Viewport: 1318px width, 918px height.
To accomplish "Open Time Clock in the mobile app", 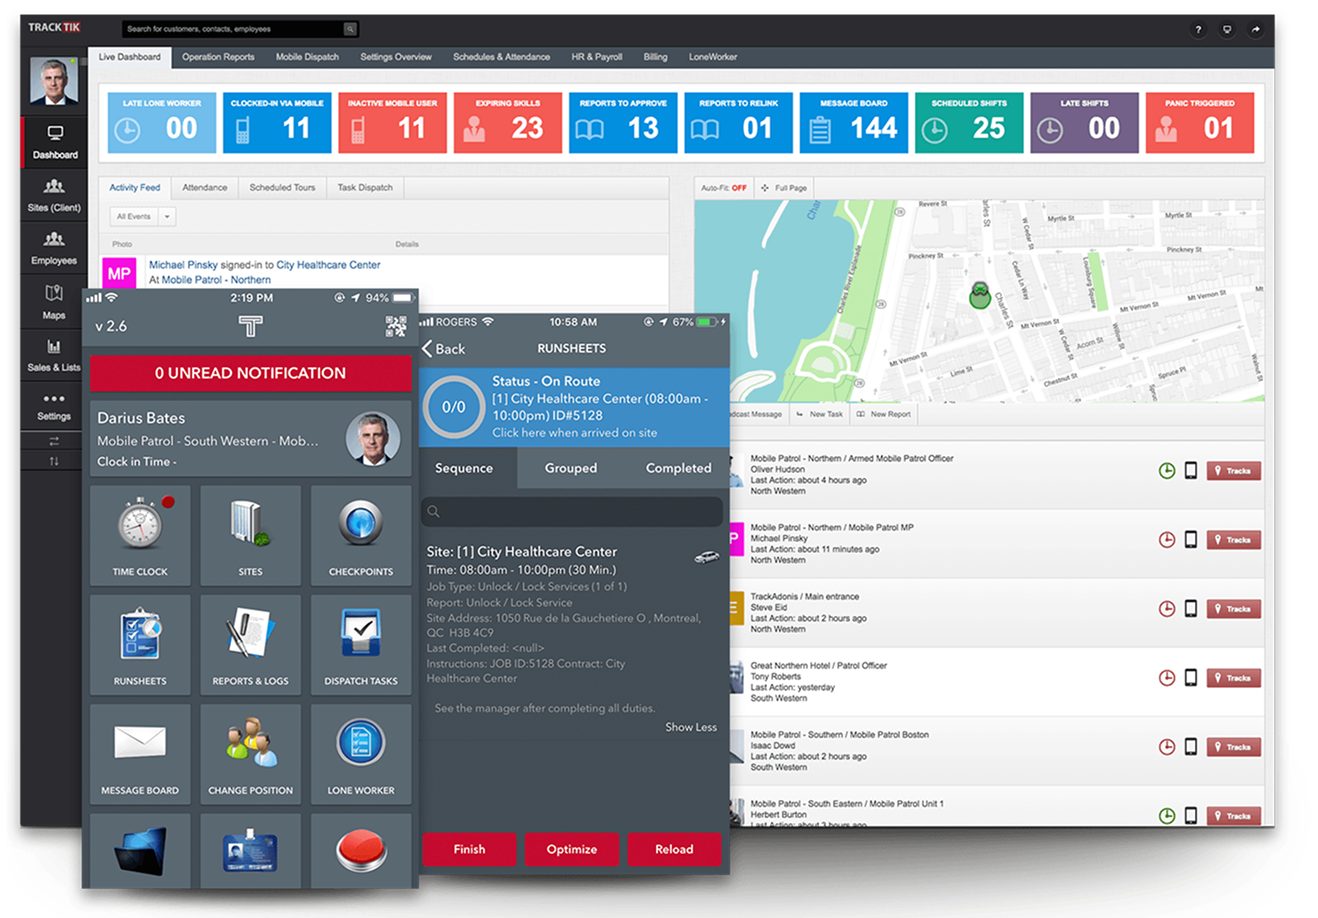I will (x=140, y=535).
